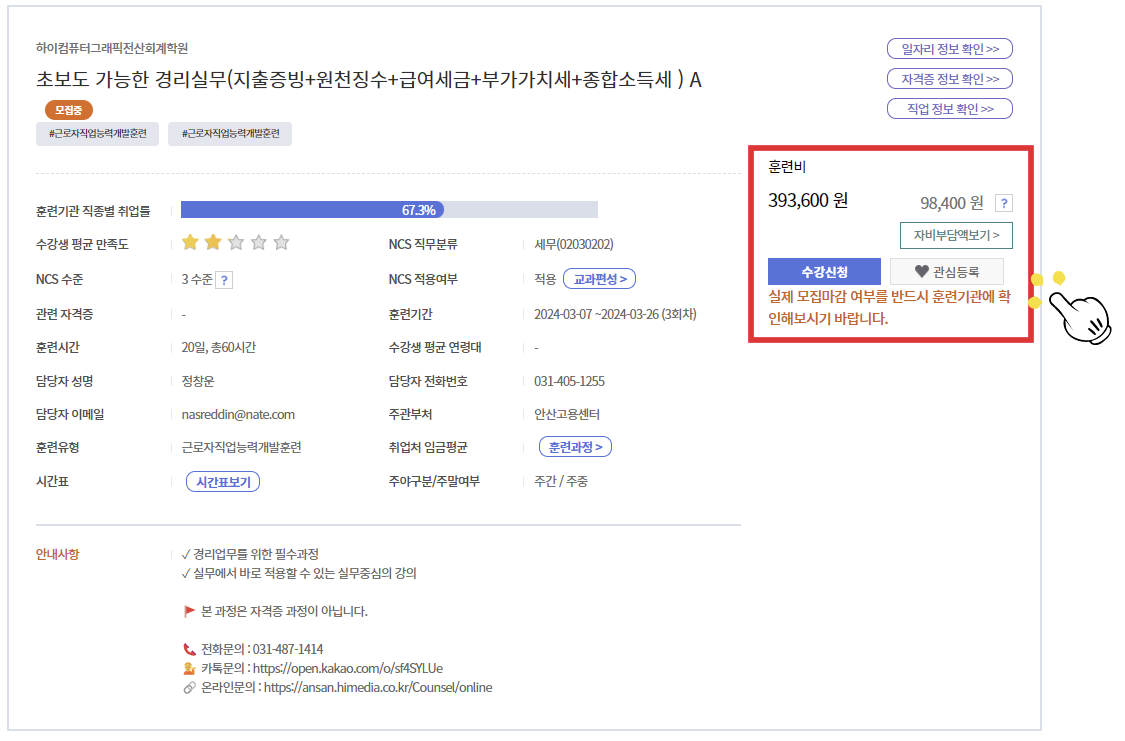The image size is (1125, 741).
Task: Click the second satisfaction star
Action: coord(213,242)
